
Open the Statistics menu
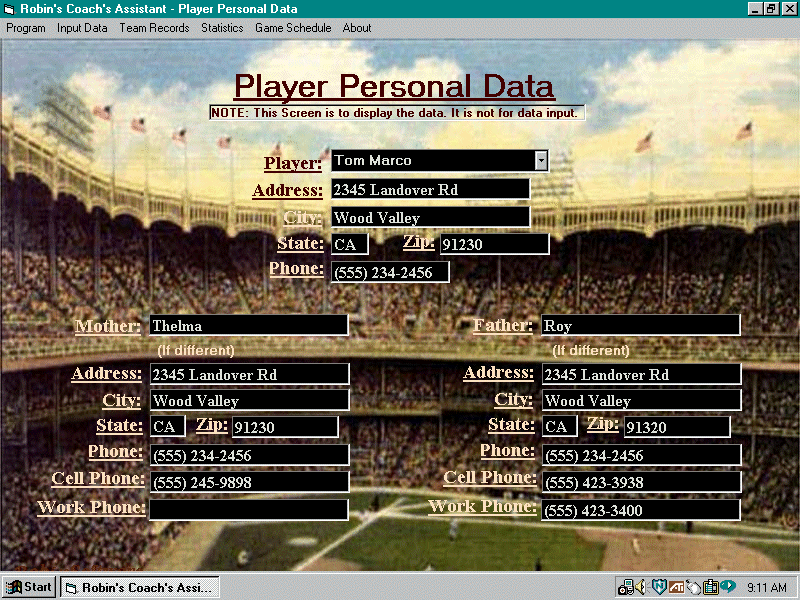point(222,28)
